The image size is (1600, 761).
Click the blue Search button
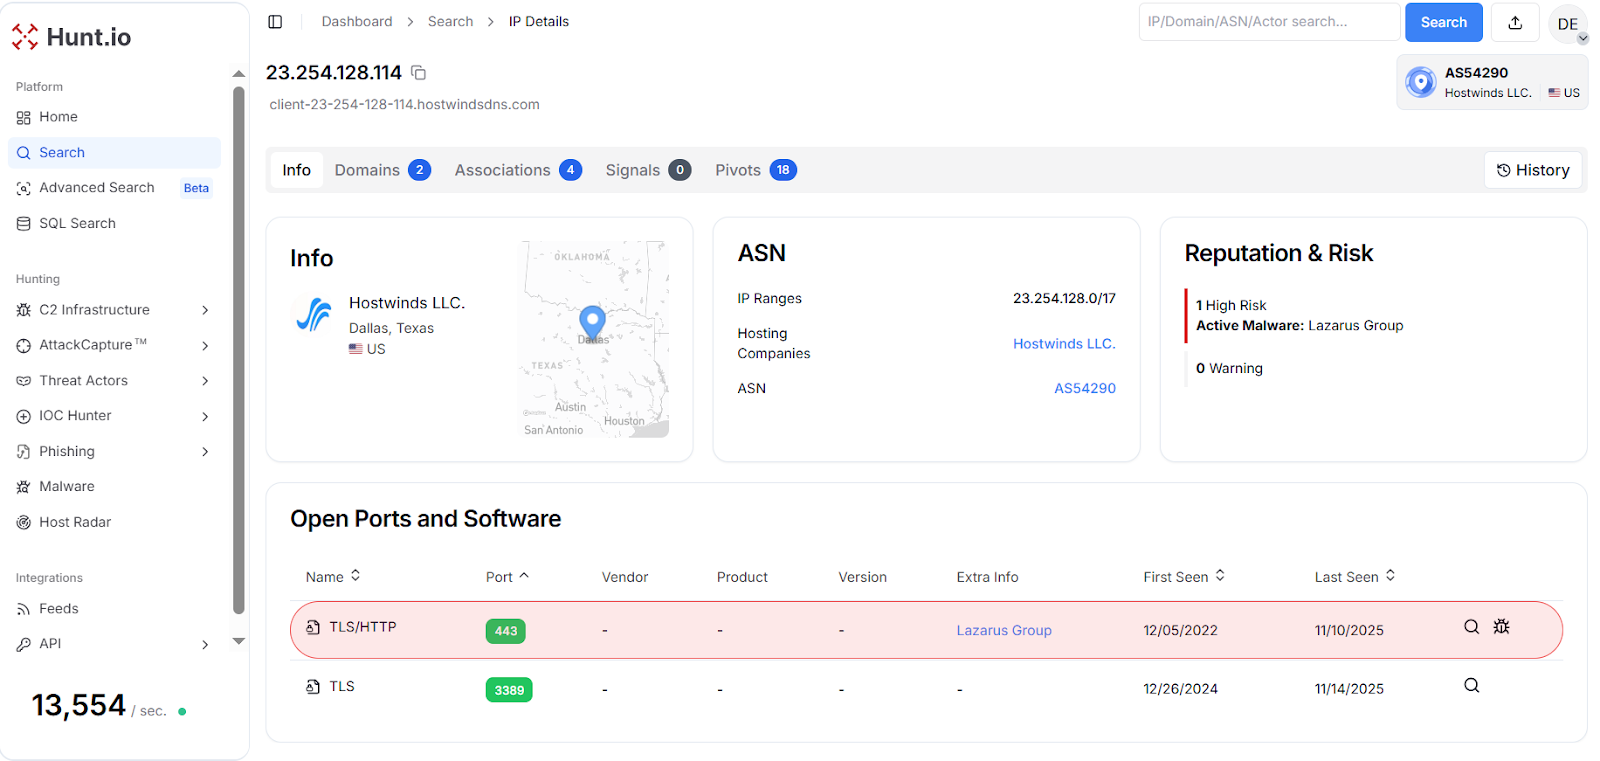tap(1443, 22)
